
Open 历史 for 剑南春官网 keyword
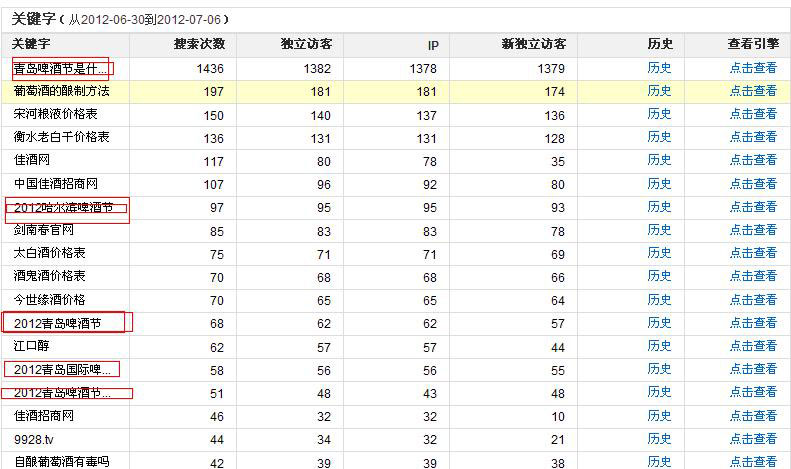point(659,230)
